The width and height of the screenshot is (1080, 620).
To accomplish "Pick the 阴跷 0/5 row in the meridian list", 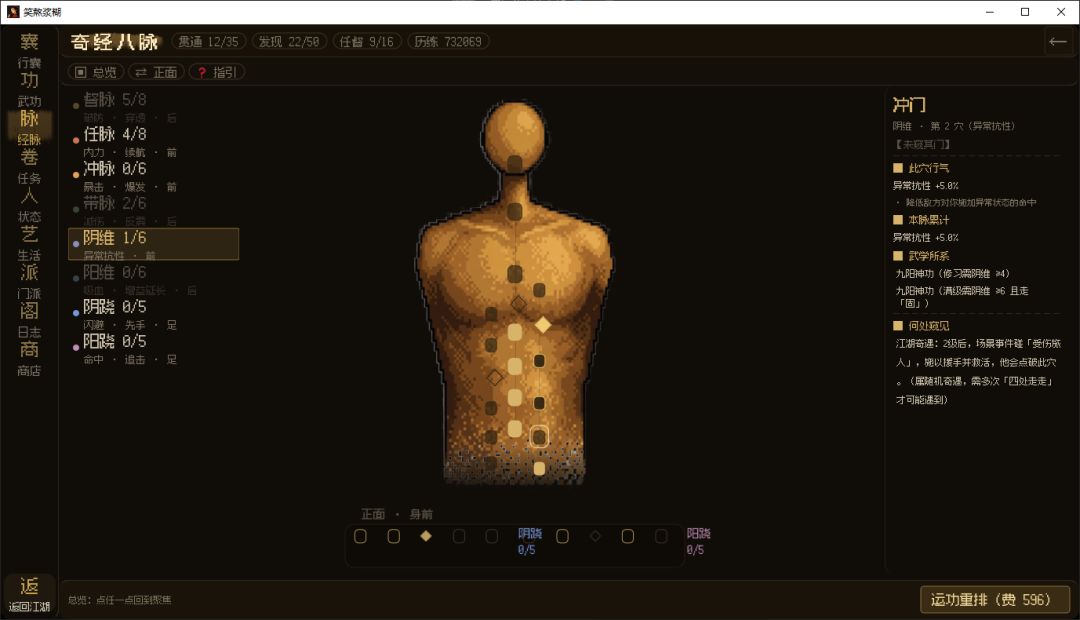I will (154, 313).
